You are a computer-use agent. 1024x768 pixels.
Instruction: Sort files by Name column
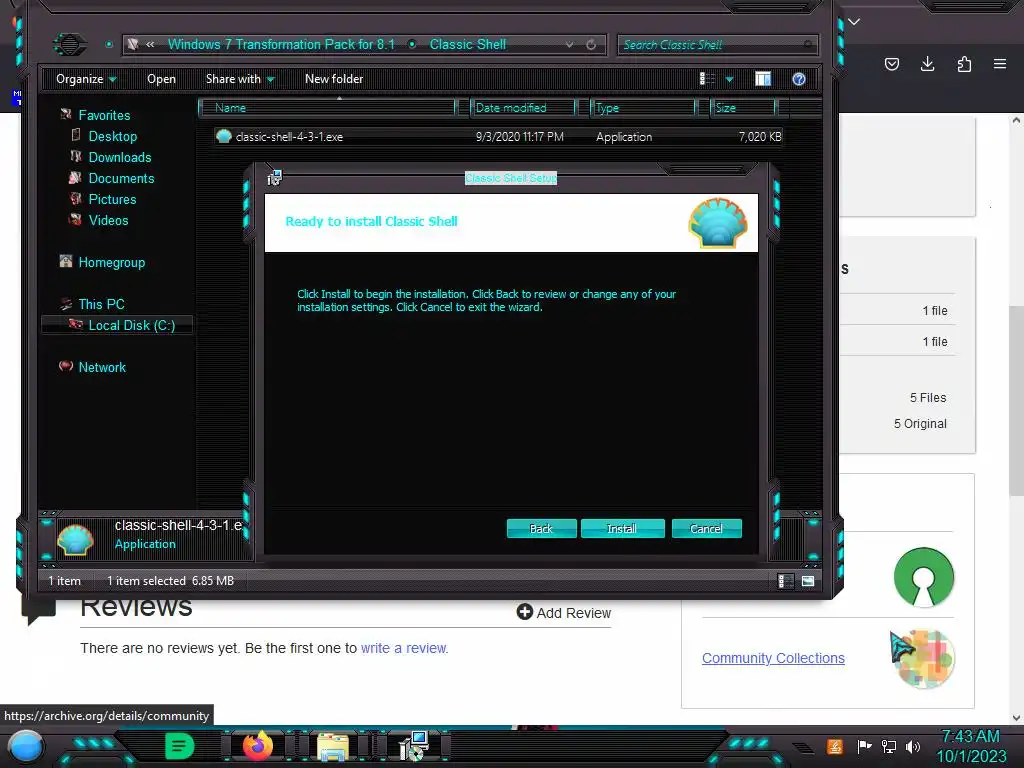[x=327, y=108]
